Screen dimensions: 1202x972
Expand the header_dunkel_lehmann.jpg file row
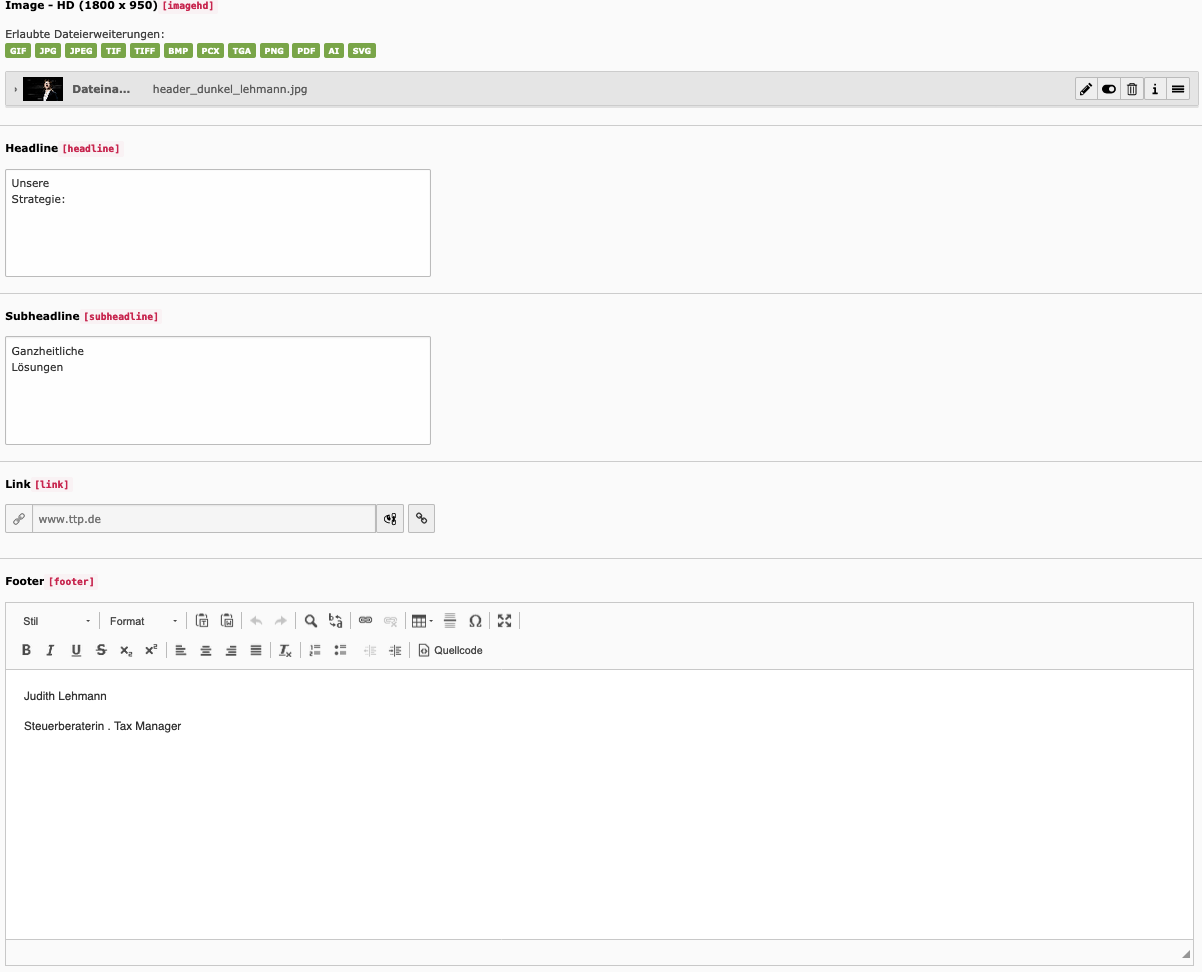tap(15, 89)
